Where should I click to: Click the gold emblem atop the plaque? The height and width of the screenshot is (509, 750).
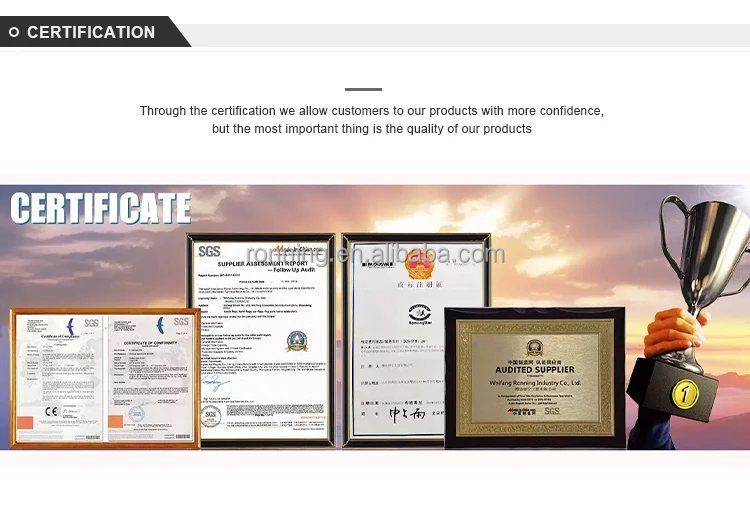coord(534,348)
